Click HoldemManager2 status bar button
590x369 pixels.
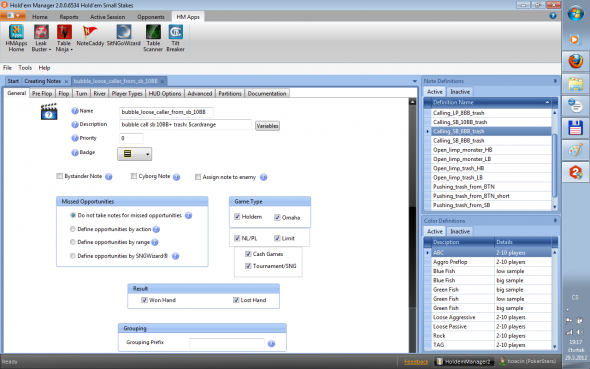tap(464, 361)
